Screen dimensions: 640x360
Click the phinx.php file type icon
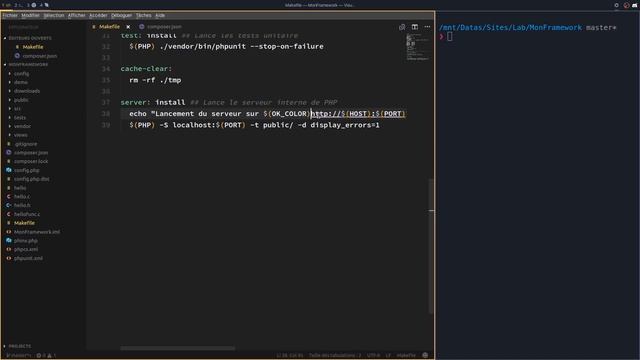coord(9,241)
